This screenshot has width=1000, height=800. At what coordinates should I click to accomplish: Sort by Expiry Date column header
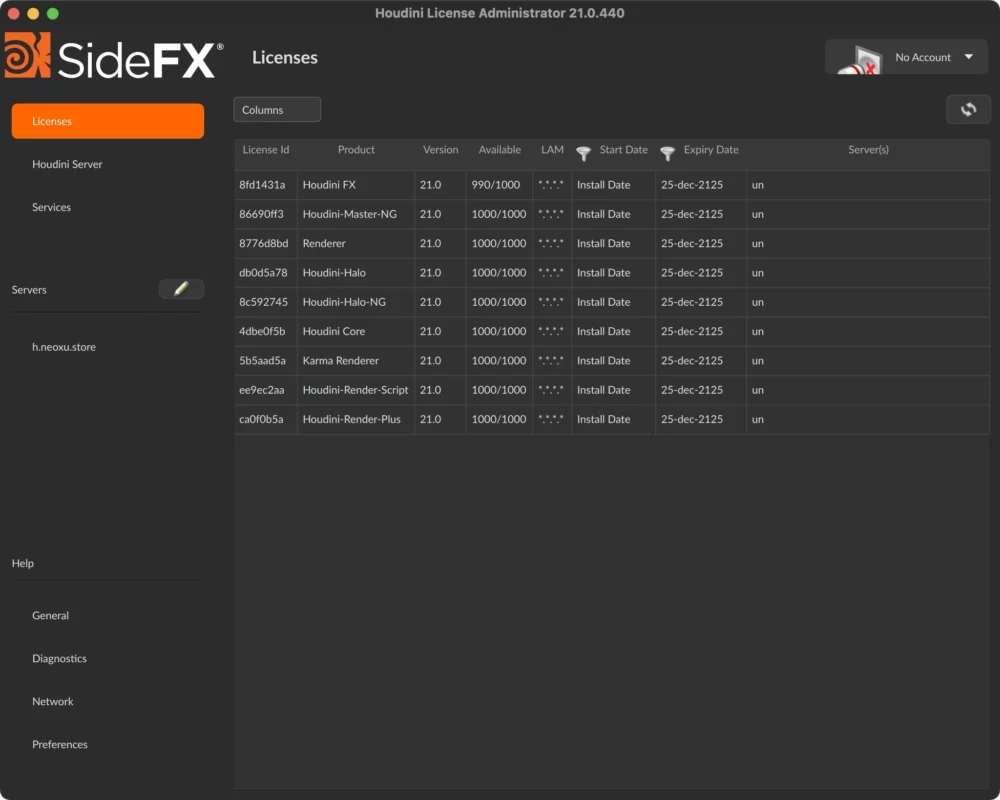(x=711, y=149)
